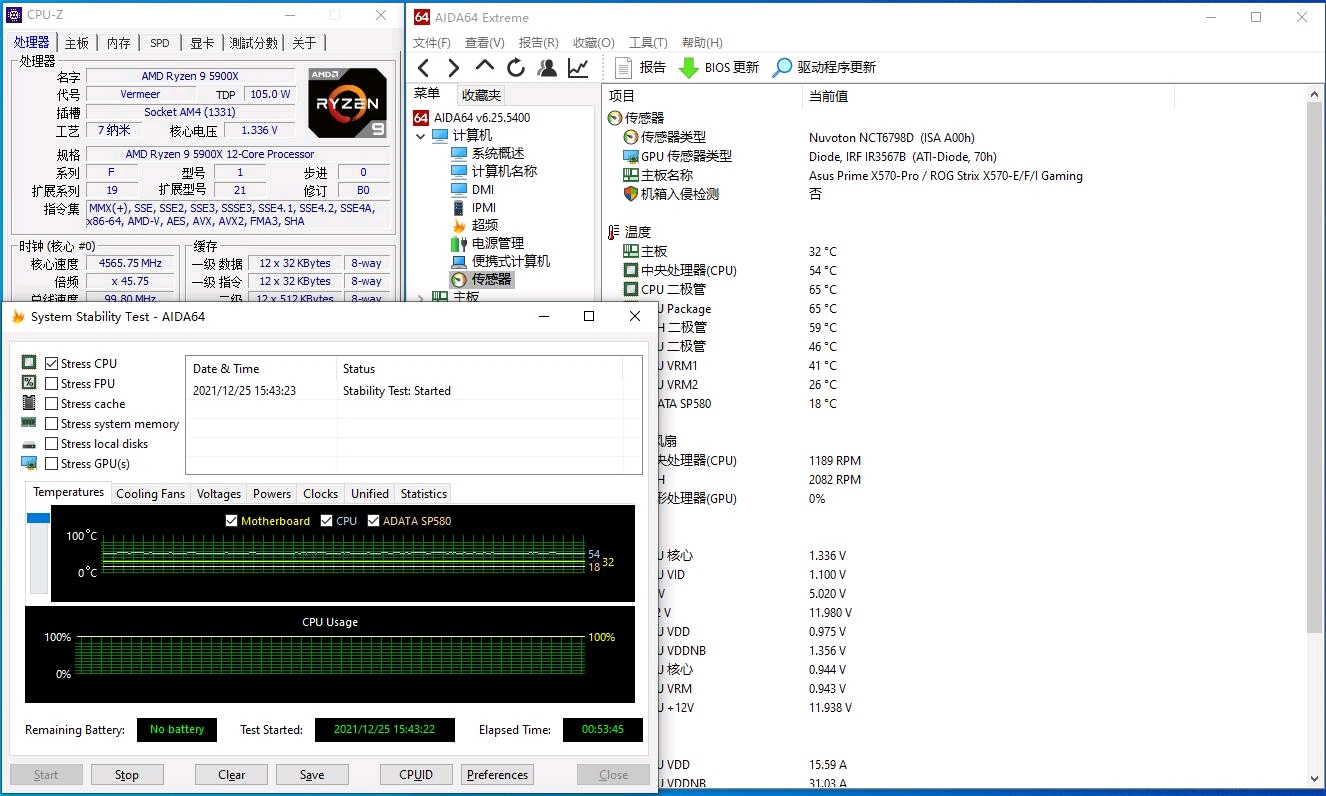Switch to Unified tab
The image size is (1326, 796).
coord(370,494)
